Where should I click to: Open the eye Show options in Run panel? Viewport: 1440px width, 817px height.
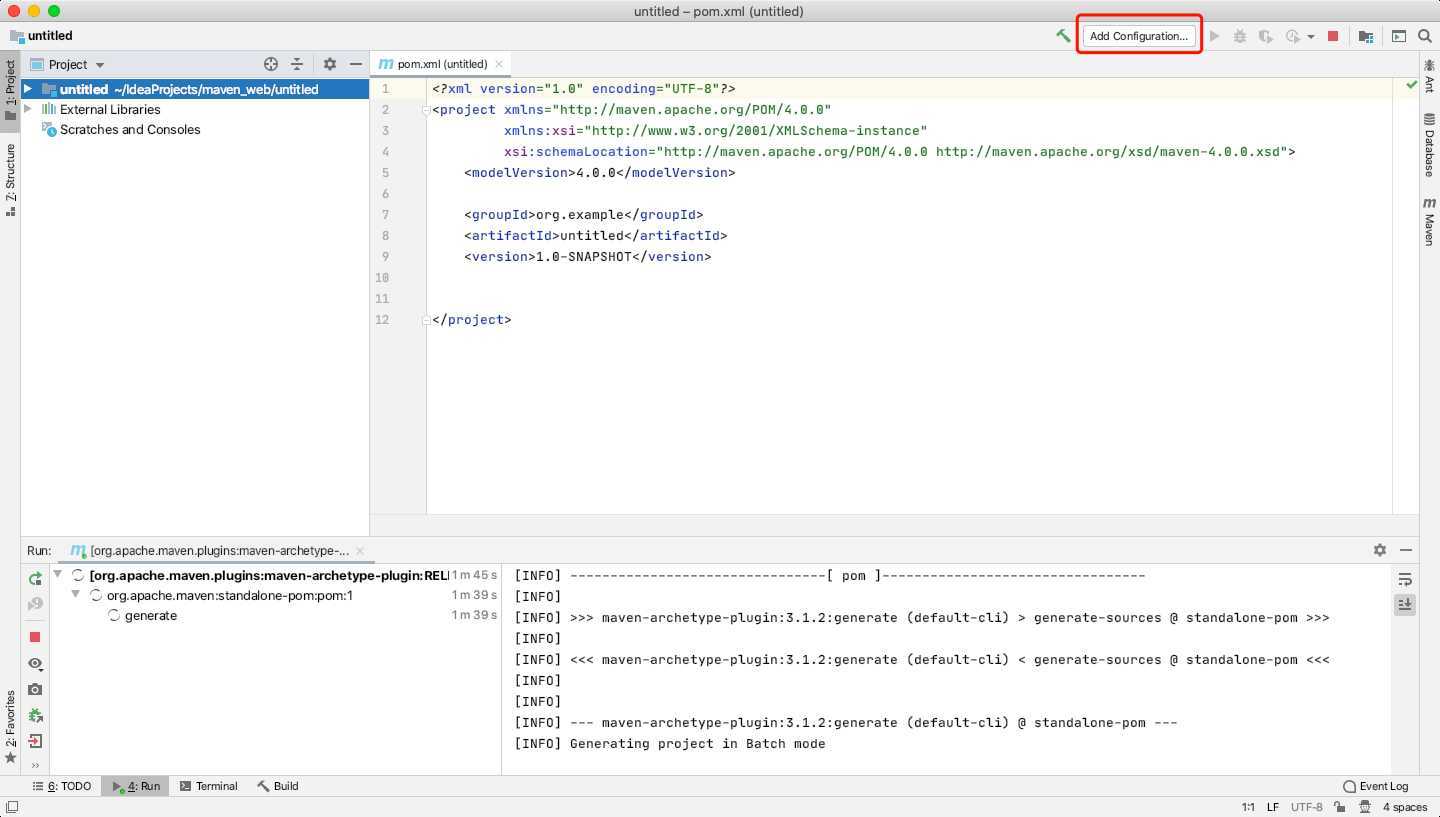pos(35,664)
